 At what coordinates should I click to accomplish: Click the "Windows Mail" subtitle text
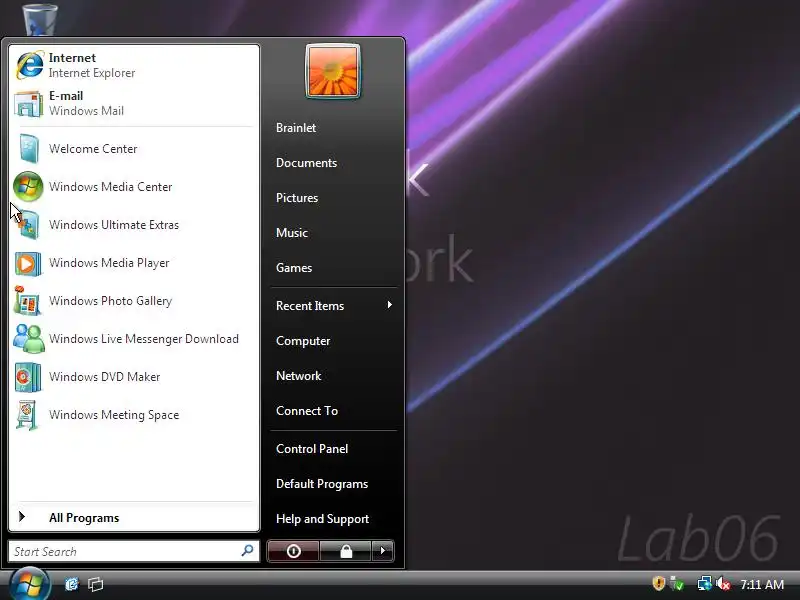click(86, 111)
